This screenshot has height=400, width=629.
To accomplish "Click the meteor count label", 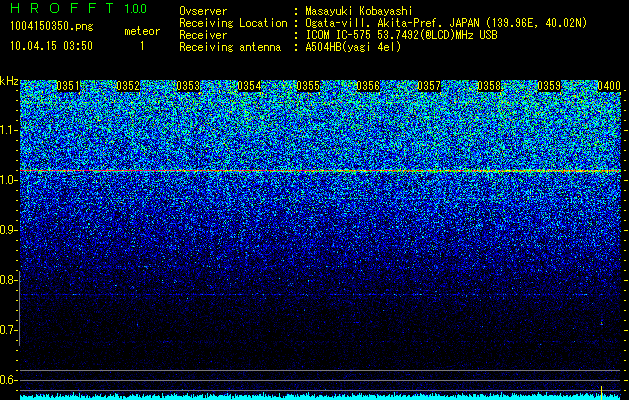I will pyautogui.click(x=142, y=31).
